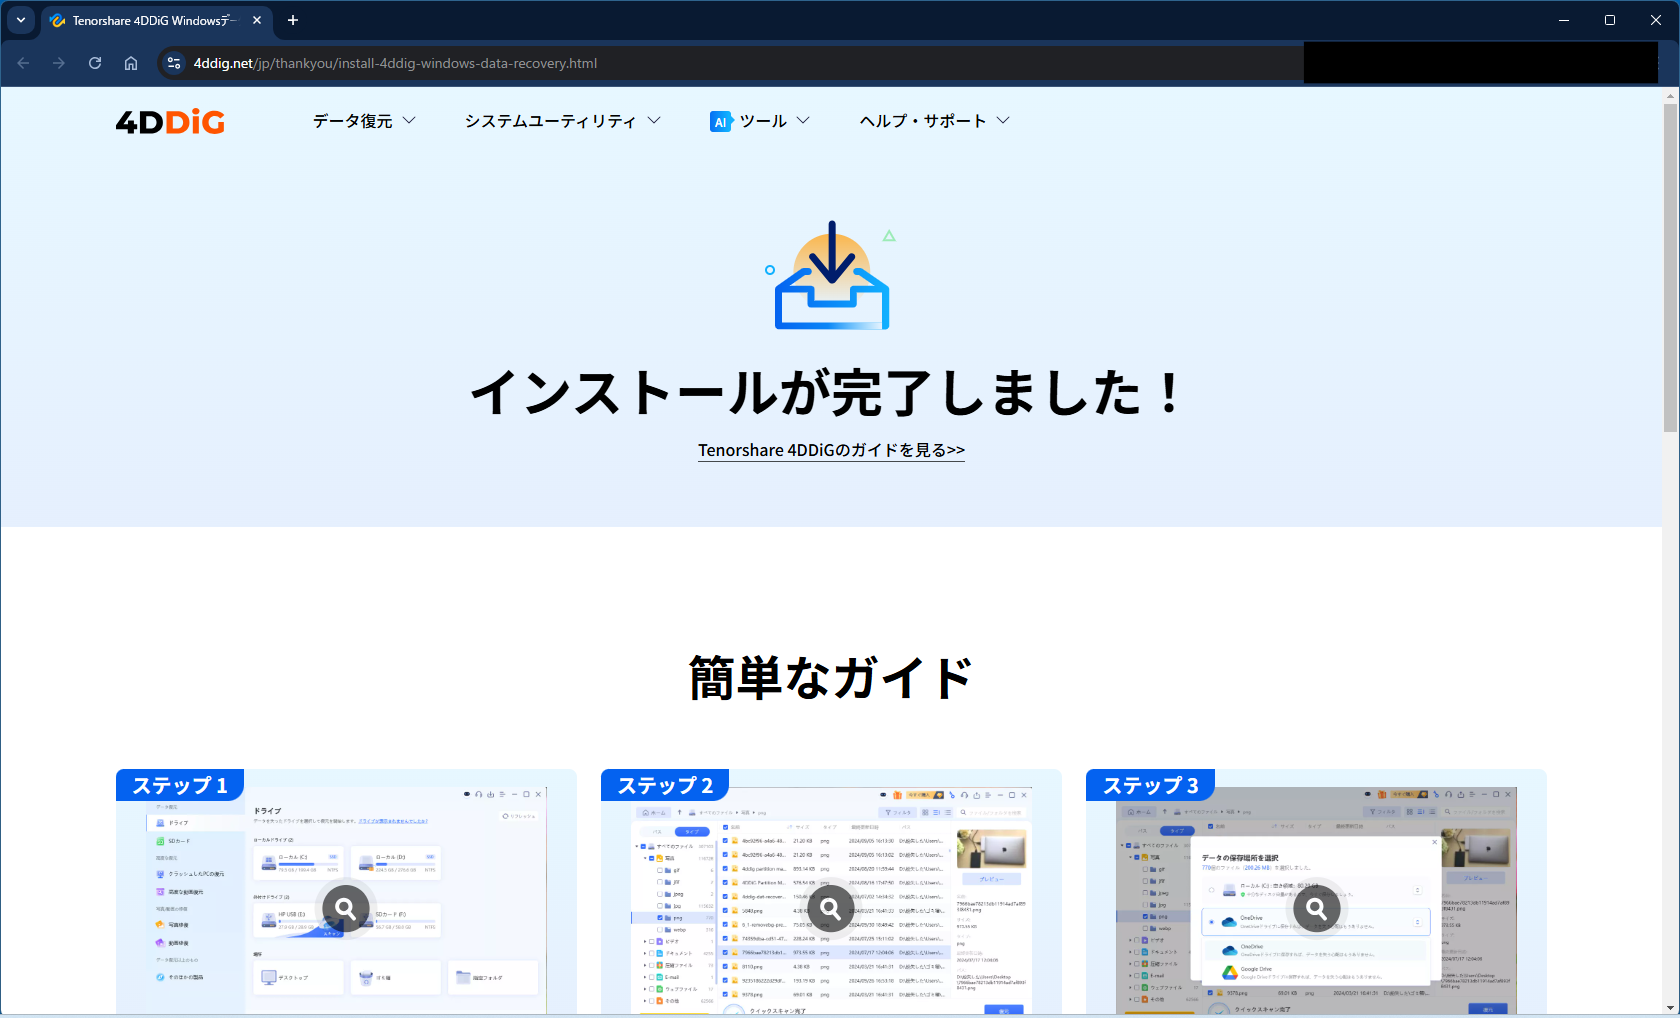
Task: Click the 4DDiG logo
Action: point(170,122)
